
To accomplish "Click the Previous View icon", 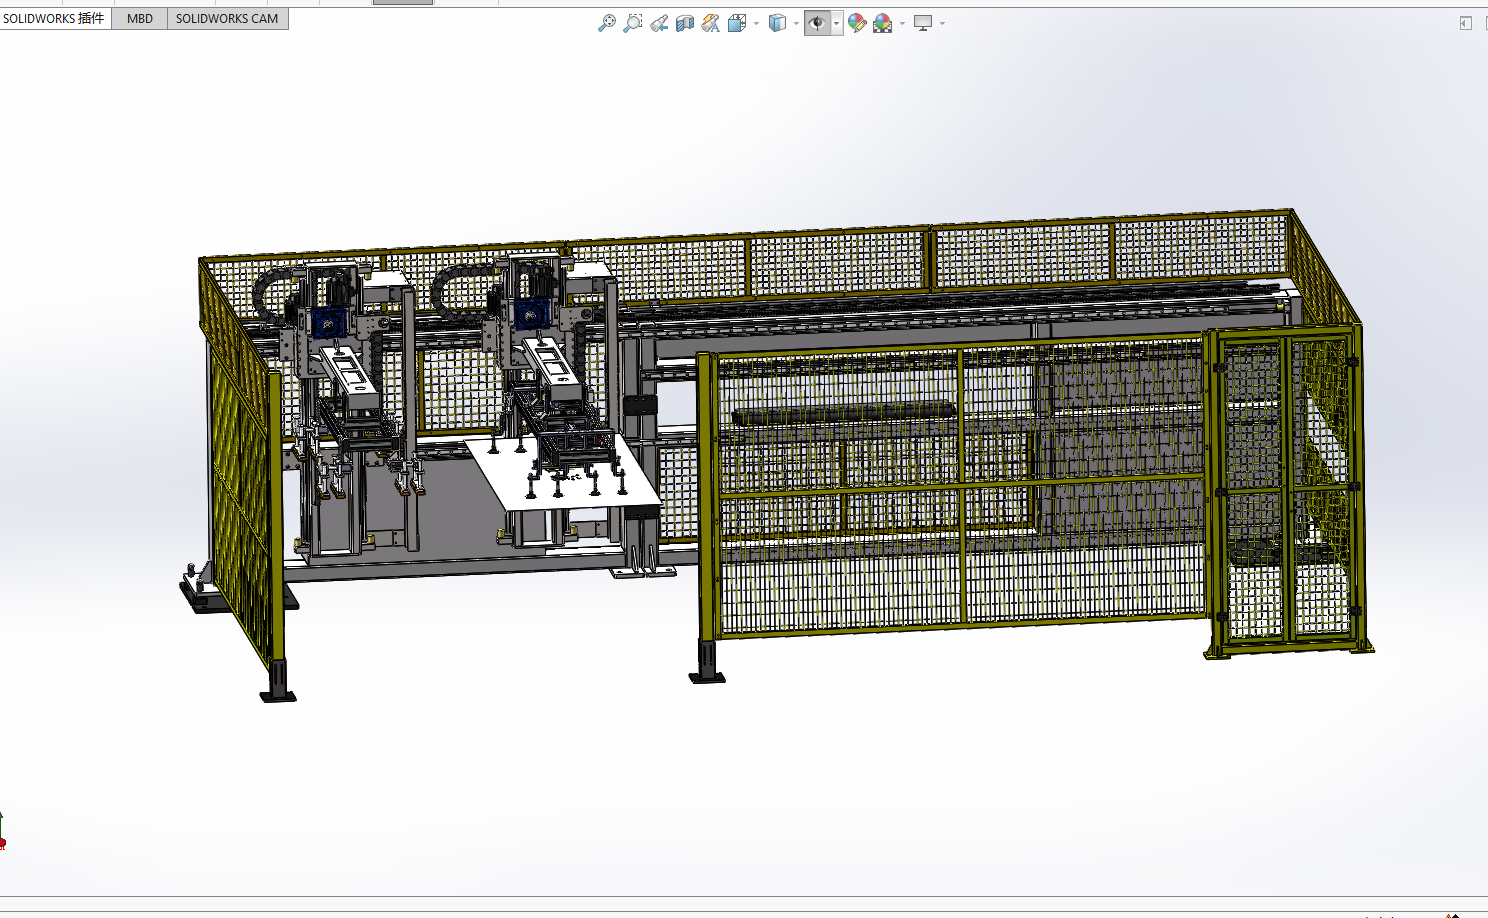I will pos(658,23).
